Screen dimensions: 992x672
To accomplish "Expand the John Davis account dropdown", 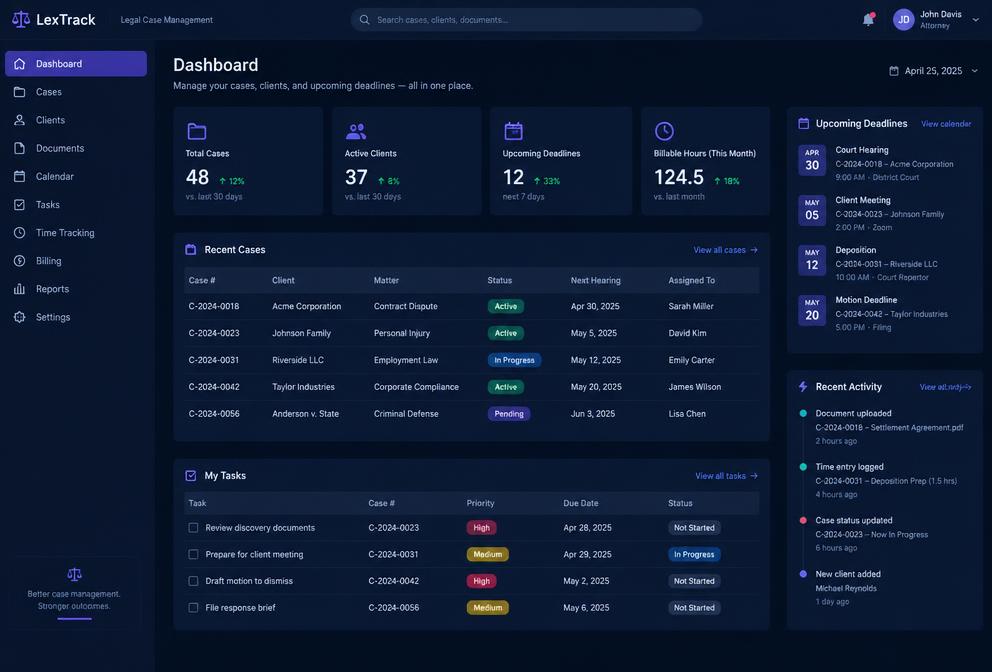I will [976, 20].
